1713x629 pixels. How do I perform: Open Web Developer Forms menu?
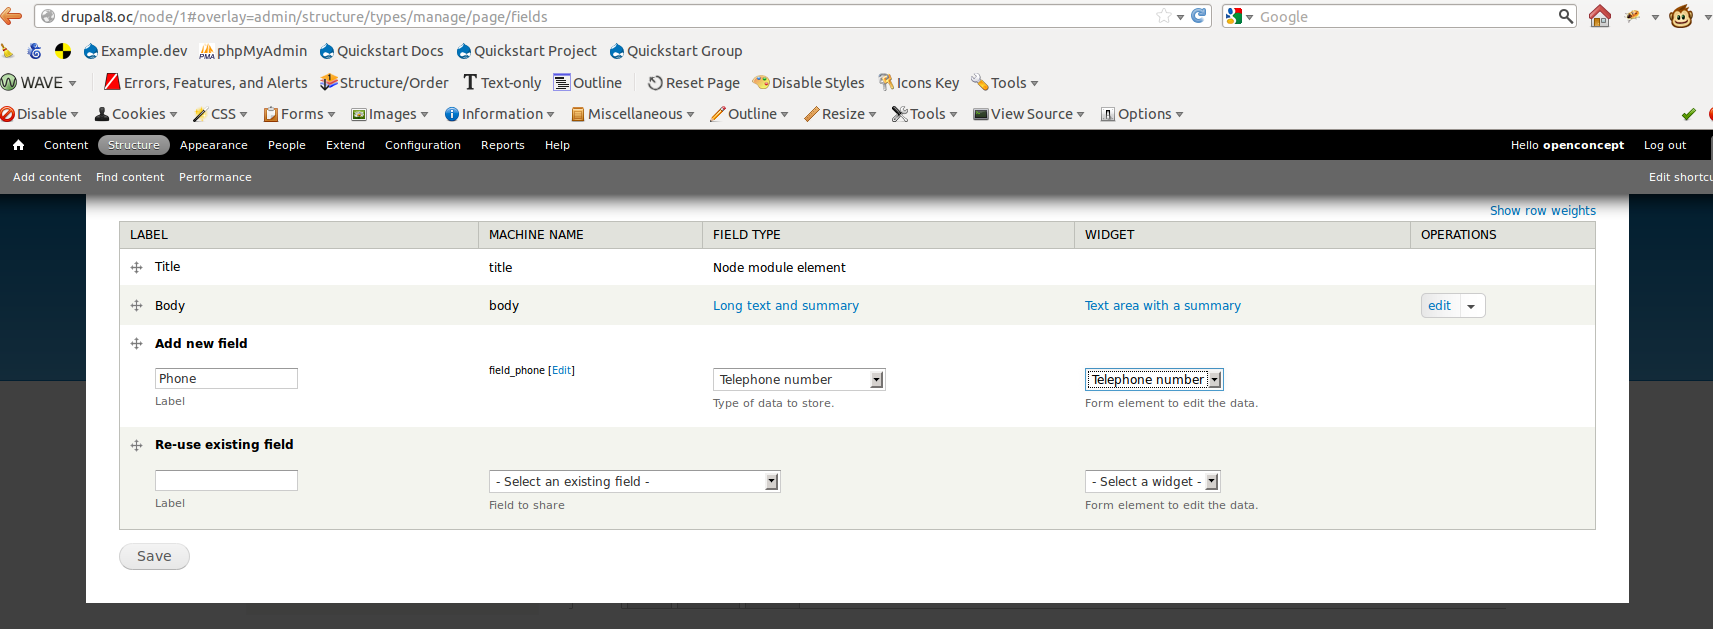point(299,114)
